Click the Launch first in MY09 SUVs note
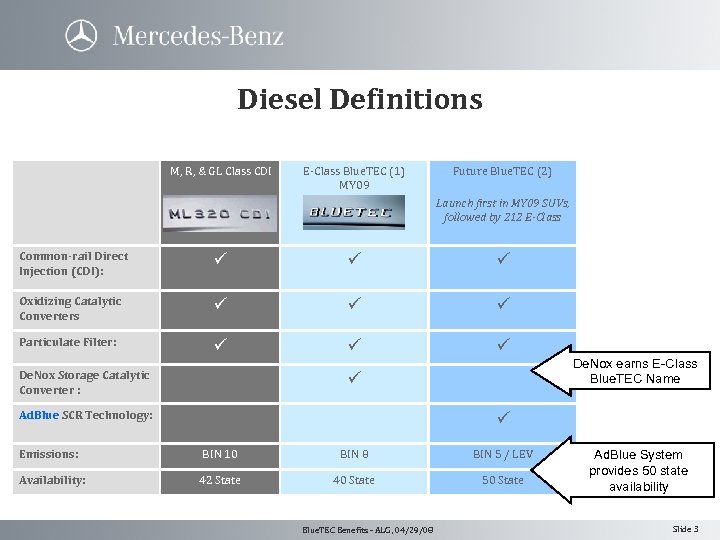 pos(502,210)
